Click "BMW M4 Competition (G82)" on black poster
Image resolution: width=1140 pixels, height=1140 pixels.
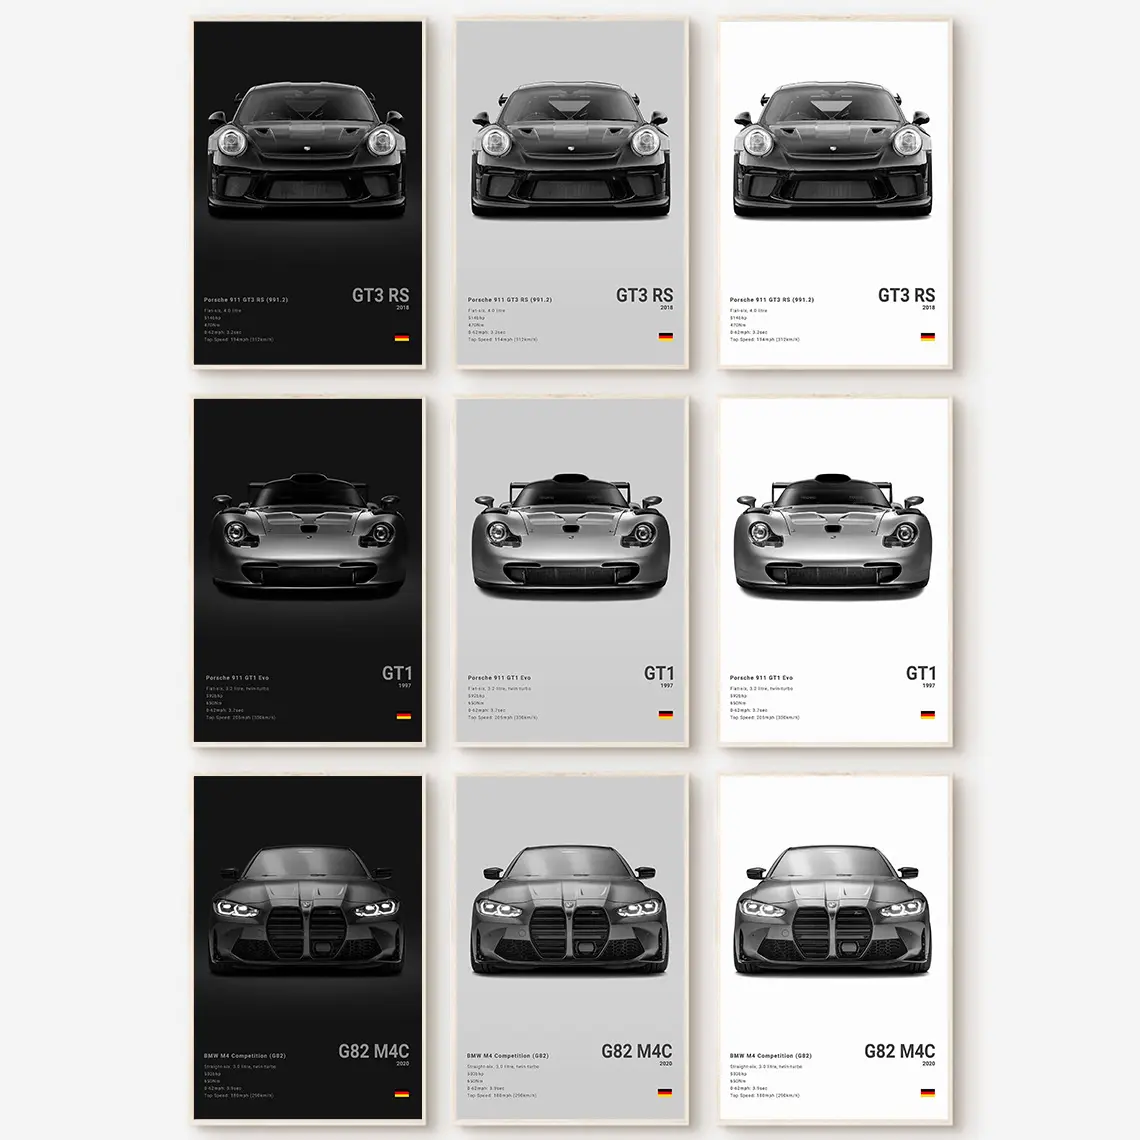pos(244,1056)
